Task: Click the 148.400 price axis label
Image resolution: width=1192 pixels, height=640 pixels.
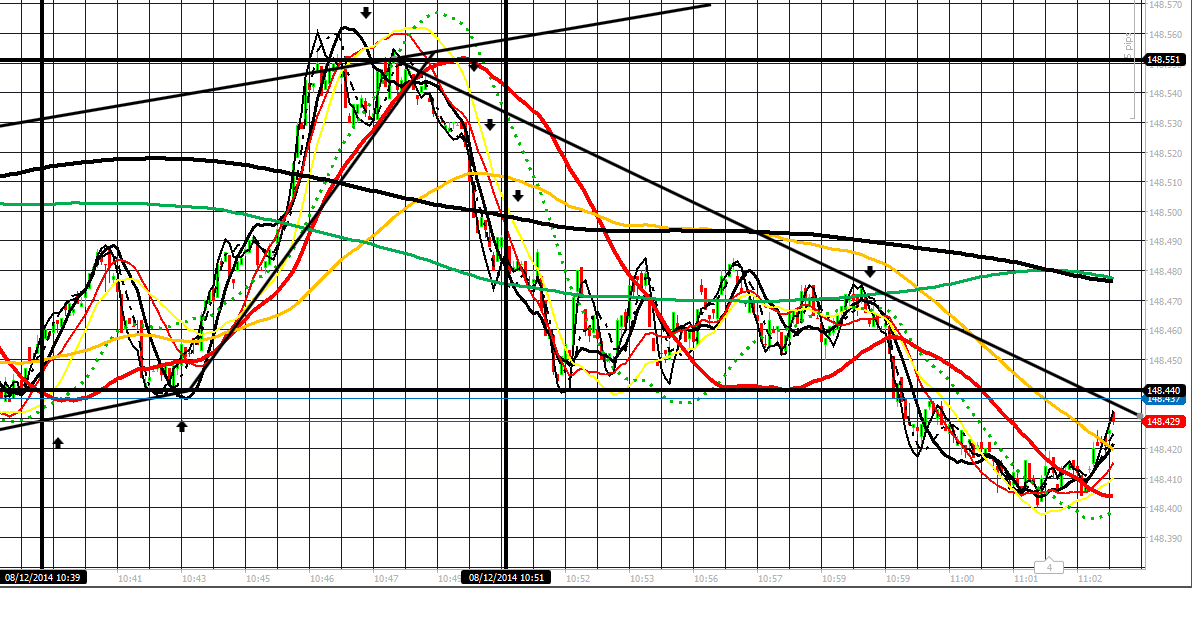Action: (x=1165, y=509)
